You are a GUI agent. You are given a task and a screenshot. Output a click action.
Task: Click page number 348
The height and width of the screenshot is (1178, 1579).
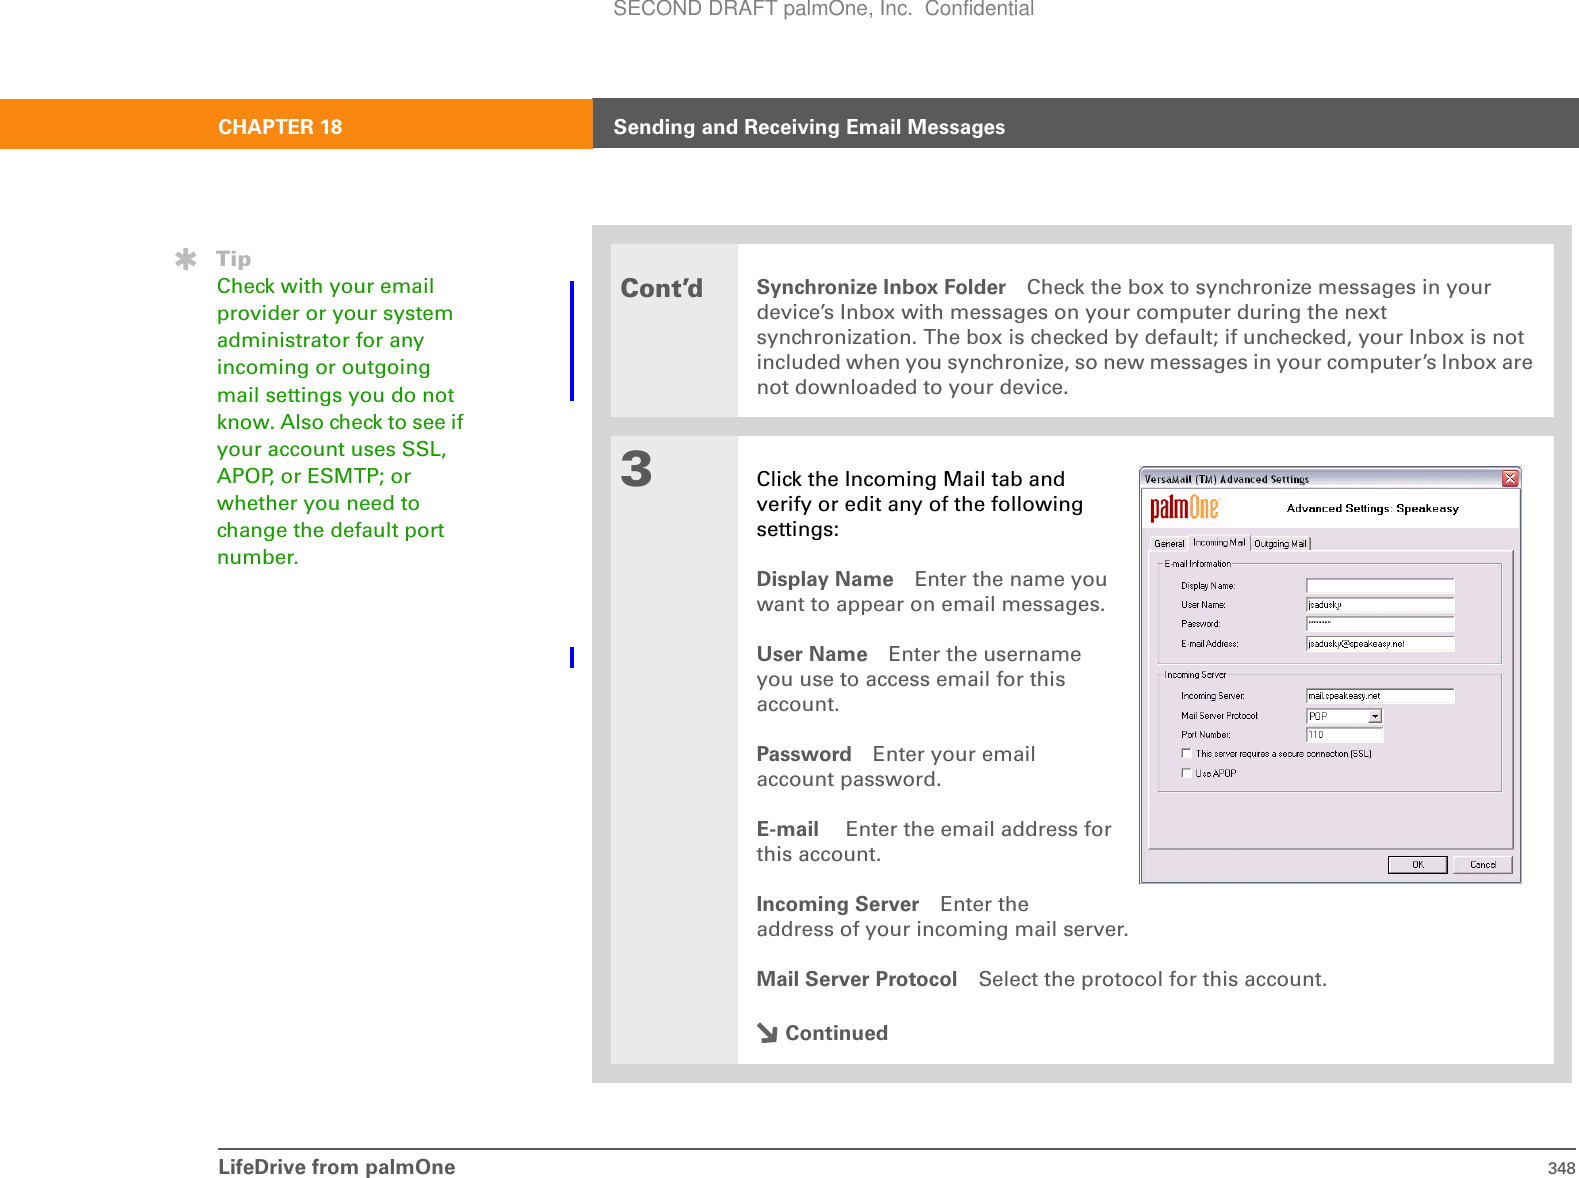[x=1561, y=1168]
